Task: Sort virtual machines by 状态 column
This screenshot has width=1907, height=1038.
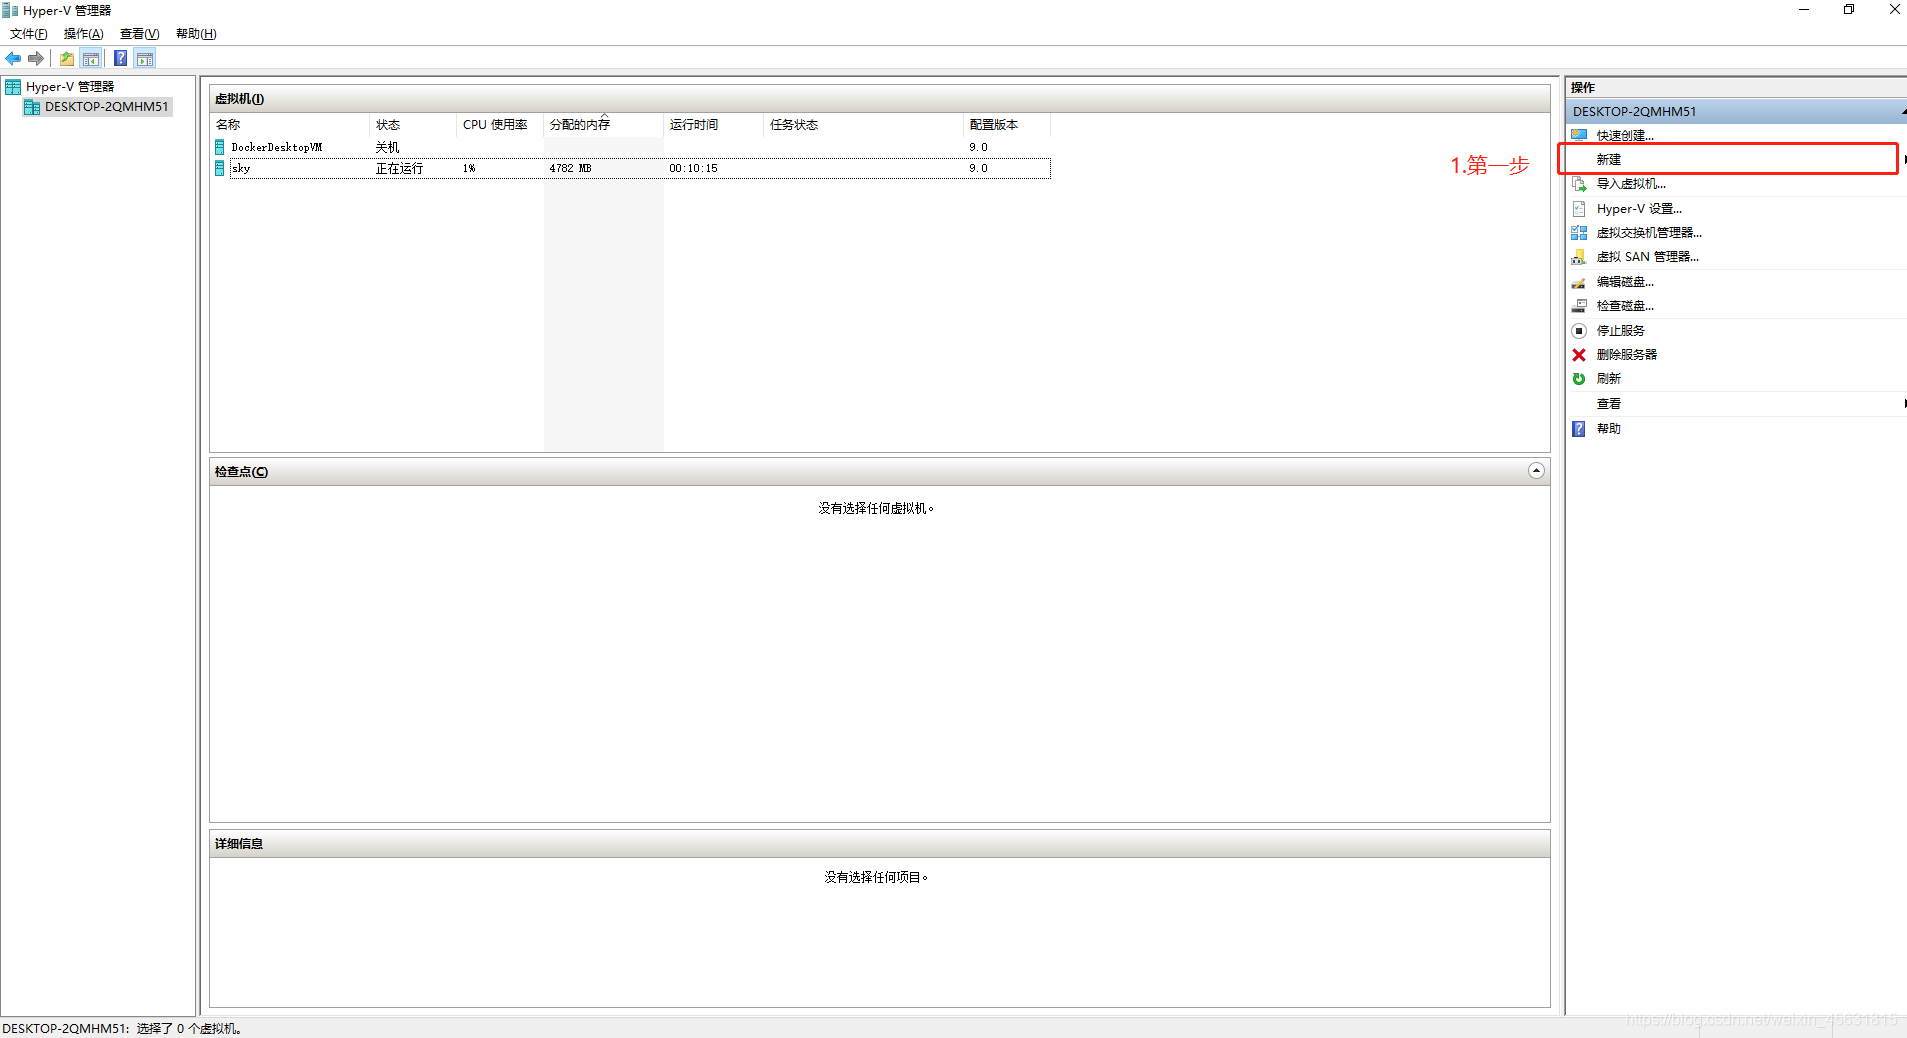Action: coord(413,125)
